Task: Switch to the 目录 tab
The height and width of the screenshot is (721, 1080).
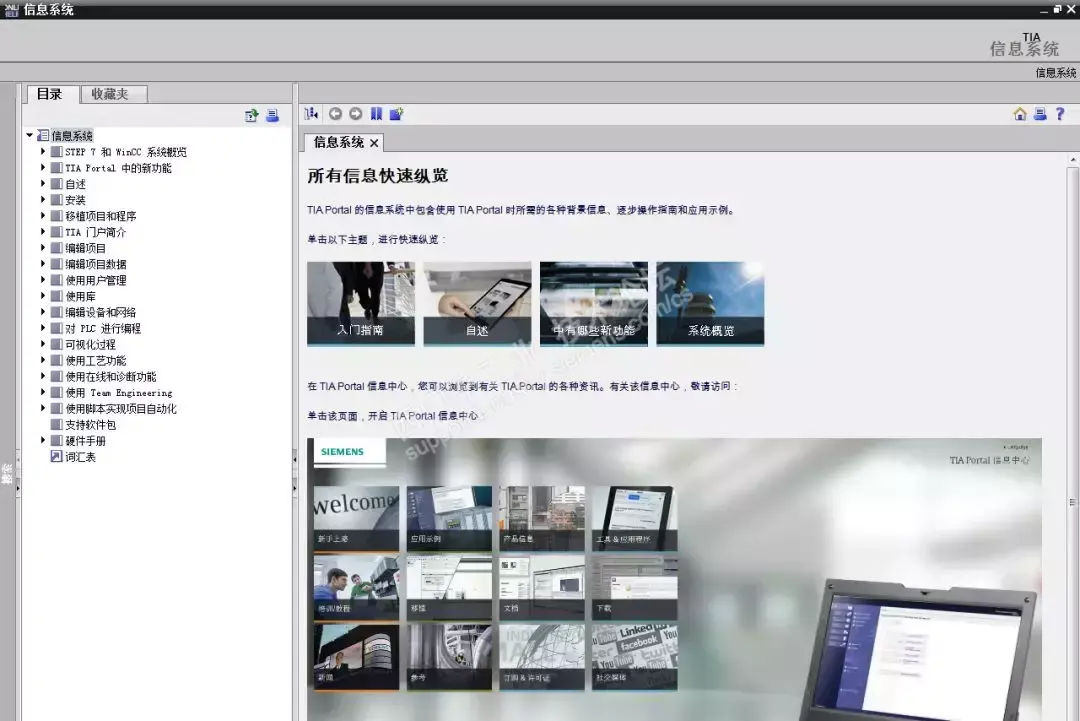Action: 50,94
